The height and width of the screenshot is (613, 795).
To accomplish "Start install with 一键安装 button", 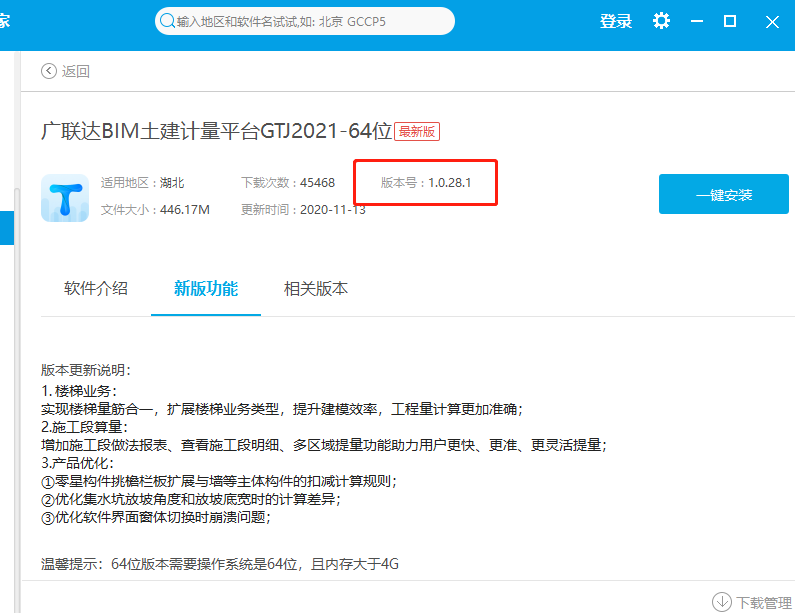I will click(724, 194).
